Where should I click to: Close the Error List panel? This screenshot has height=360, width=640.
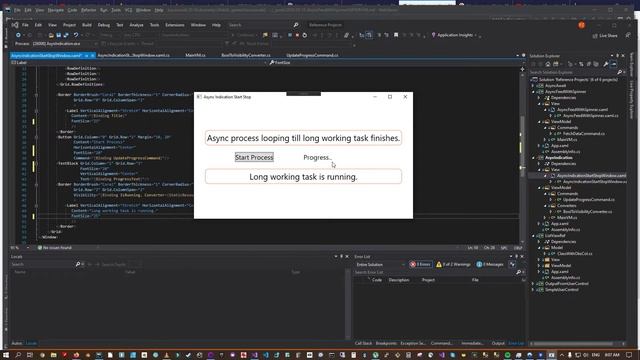[522, 256]
